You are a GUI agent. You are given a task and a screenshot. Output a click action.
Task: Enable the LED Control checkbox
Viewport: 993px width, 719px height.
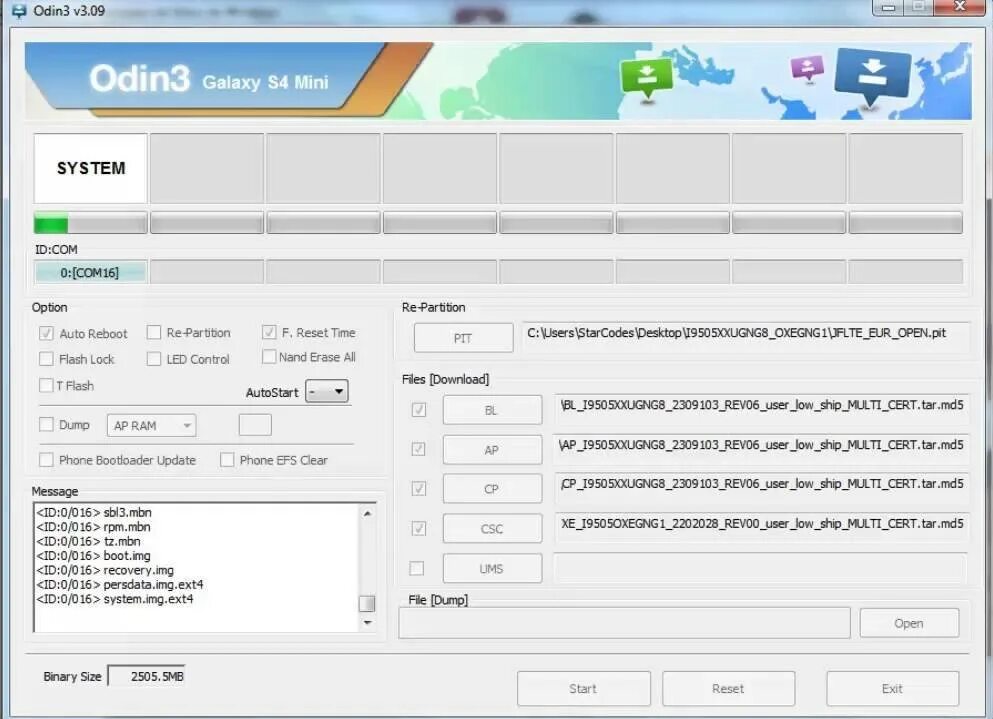click(x=153, y=359)
